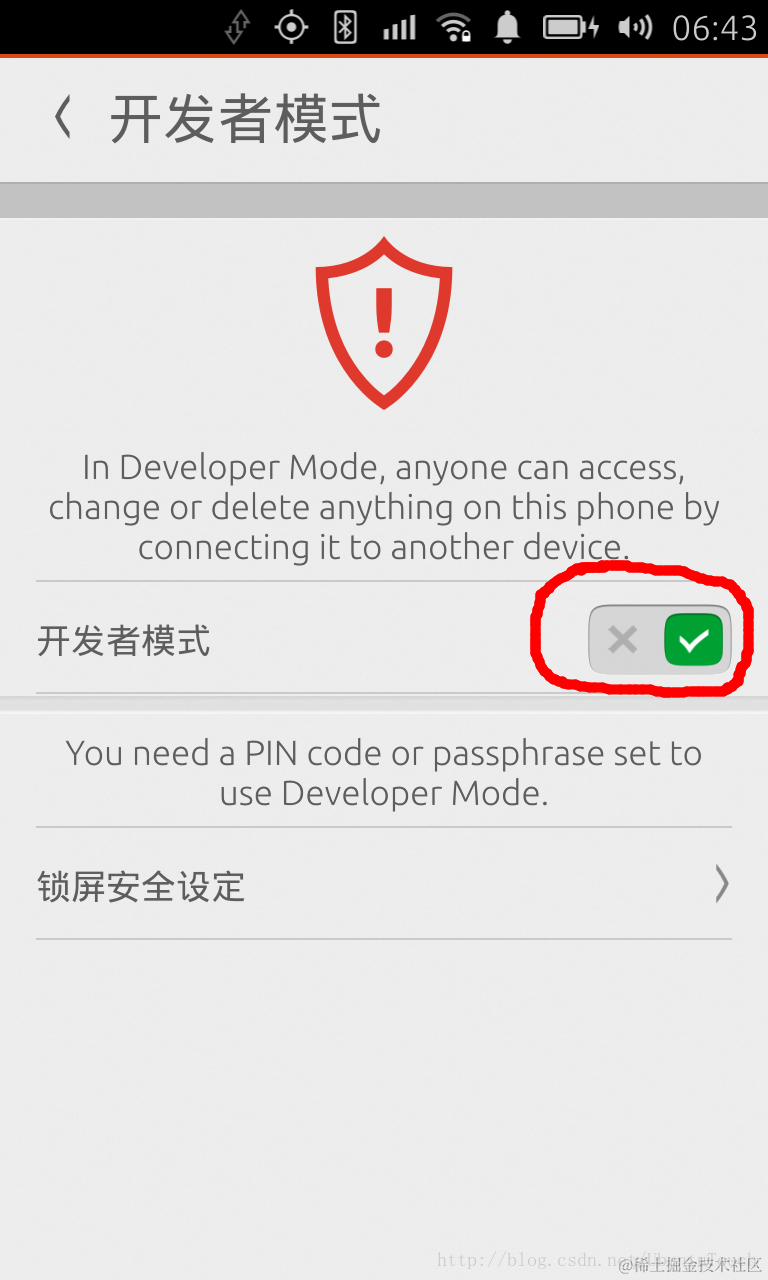Image resolution: width=768 pixels, height=1280 pixels.
Task: Tap the Developer Mode warning text
Action: [x=384, y=507]
